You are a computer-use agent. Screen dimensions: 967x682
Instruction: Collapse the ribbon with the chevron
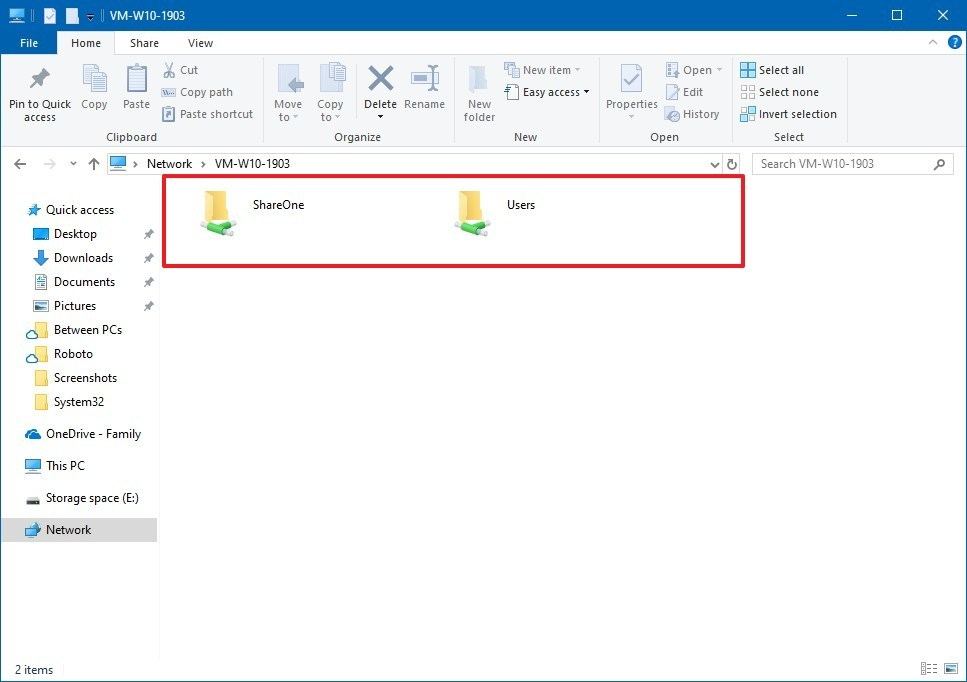click(932, 42)
